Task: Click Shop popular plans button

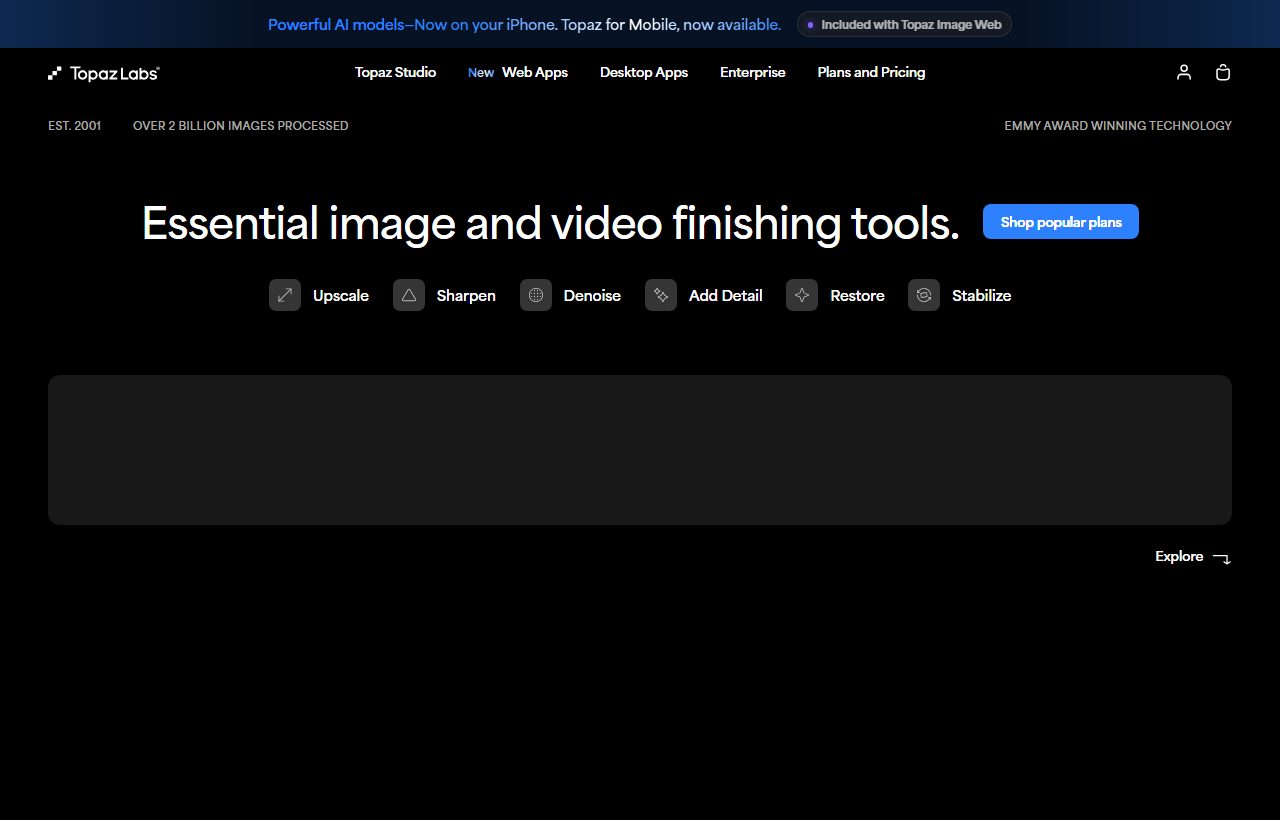Action: coord(1061,222)
